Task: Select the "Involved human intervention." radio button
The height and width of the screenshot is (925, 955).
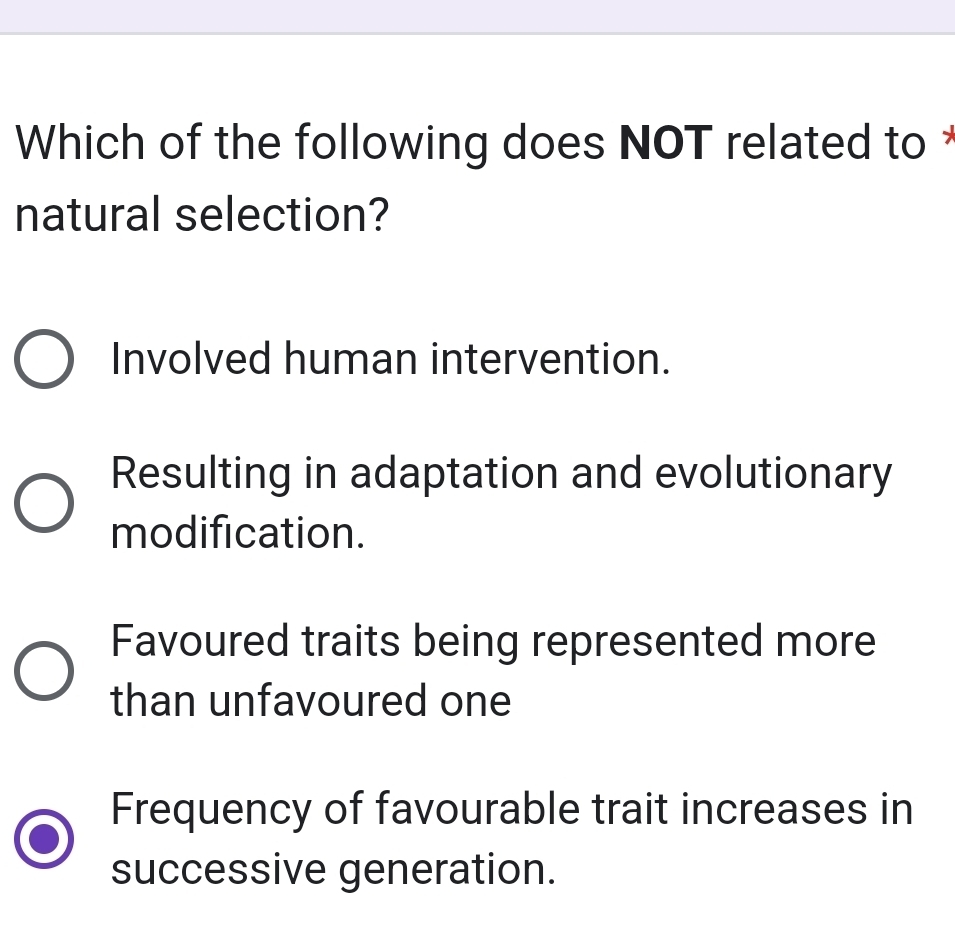Action: pyautogui.click(x=43, y=359)
